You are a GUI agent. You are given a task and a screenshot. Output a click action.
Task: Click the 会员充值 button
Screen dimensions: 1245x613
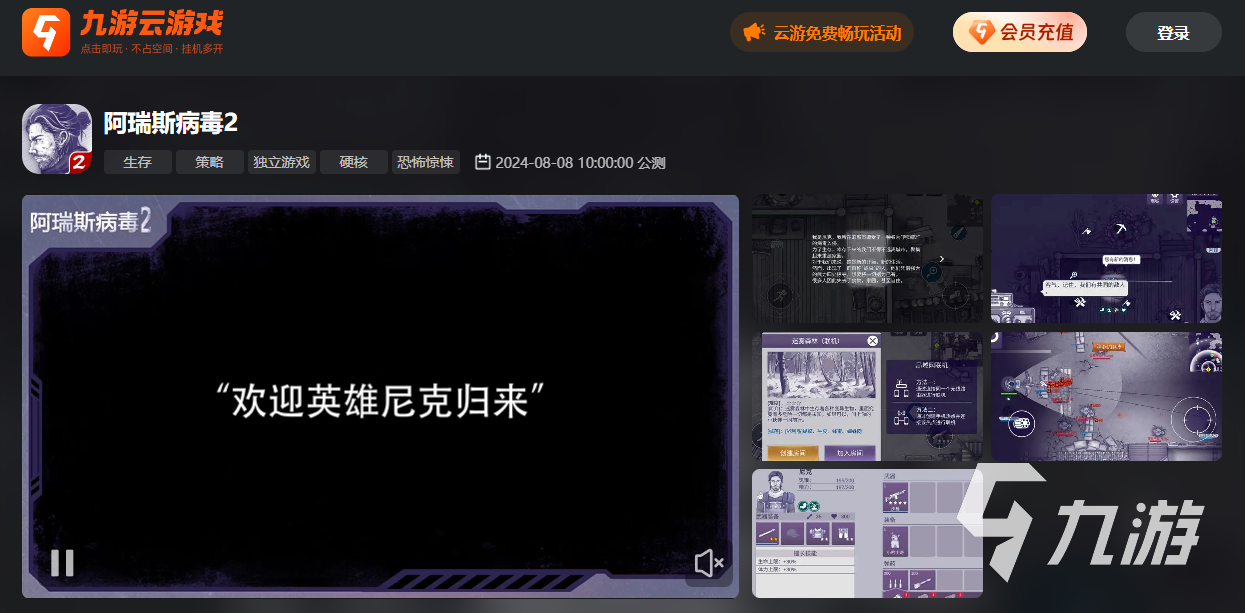1019,32
